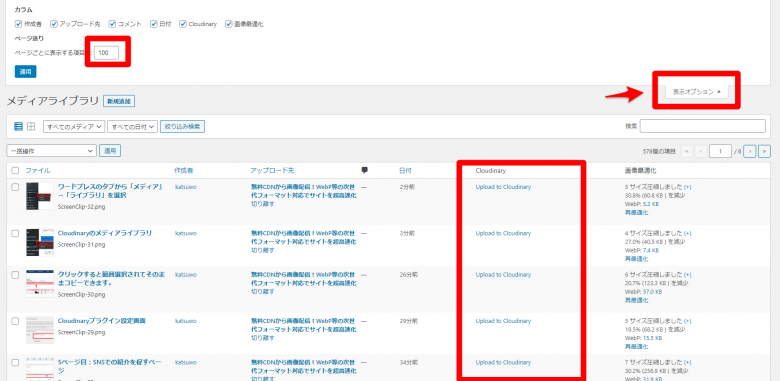Apply bulk action with 適用 button
The height and width of the screenshot is (381, 780).
110,151
